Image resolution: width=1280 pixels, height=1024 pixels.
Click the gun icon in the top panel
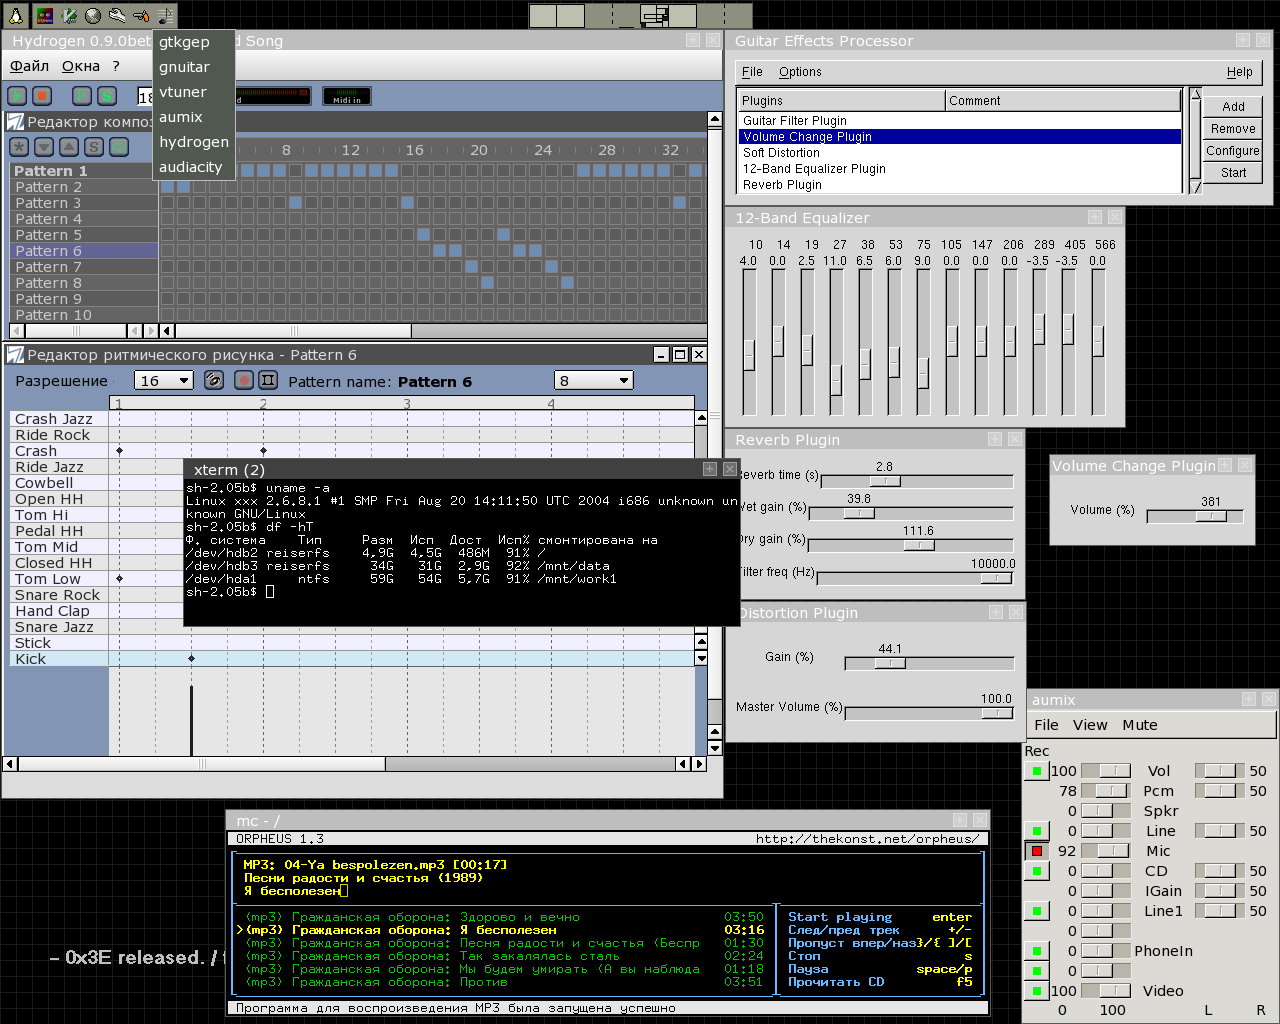[141, 15]
